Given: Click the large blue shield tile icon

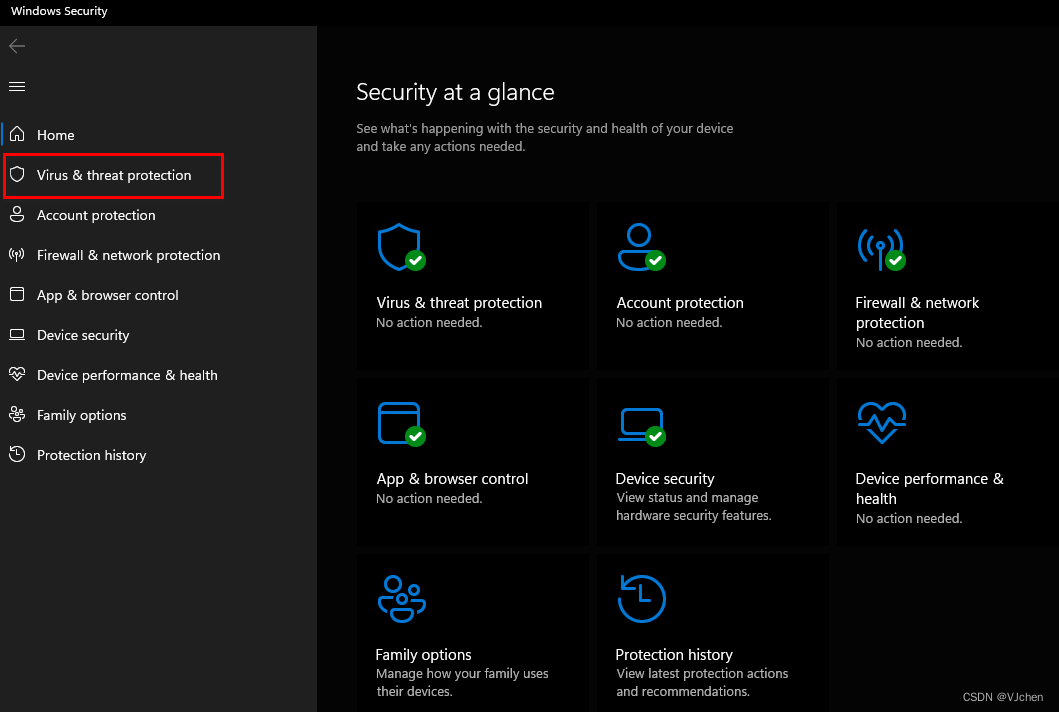Looking at the screenshot, I should tap(401, 247).
